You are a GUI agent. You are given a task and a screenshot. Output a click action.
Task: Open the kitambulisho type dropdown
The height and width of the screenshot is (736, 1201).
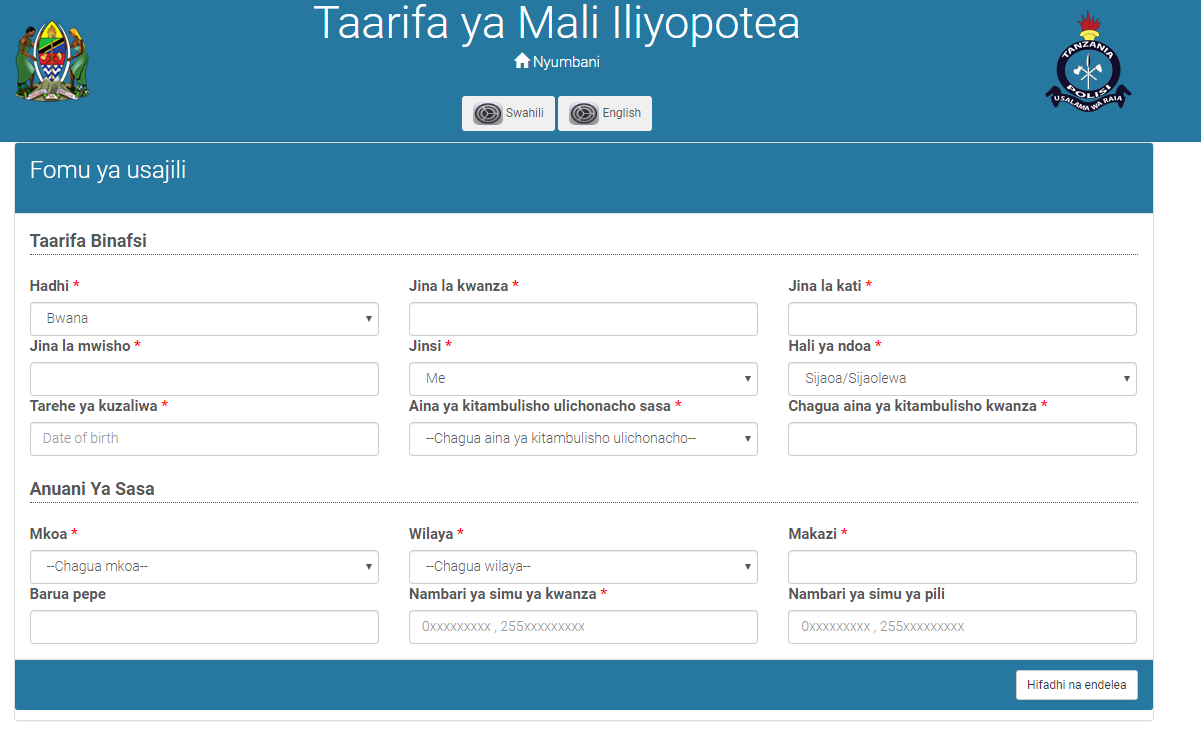click(583, 439)
